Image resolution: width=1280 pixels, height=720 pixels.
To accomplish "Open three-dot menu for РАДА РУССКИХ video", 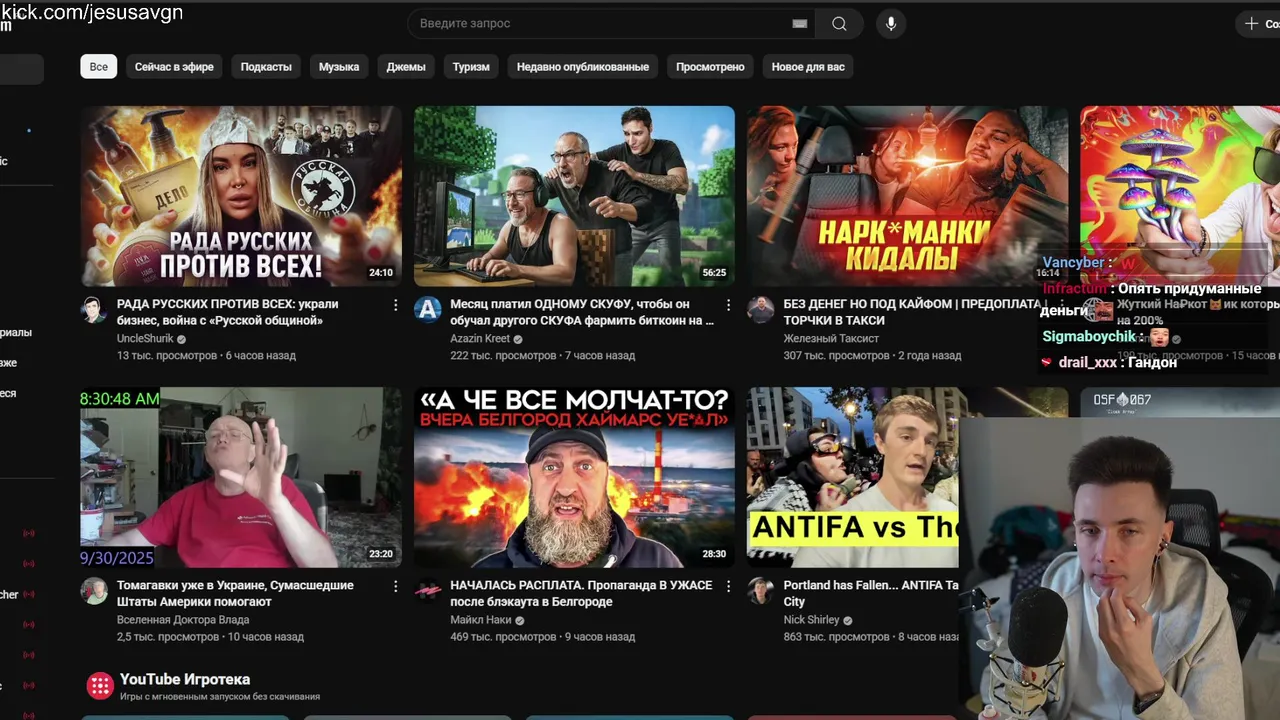I will 395,305.
